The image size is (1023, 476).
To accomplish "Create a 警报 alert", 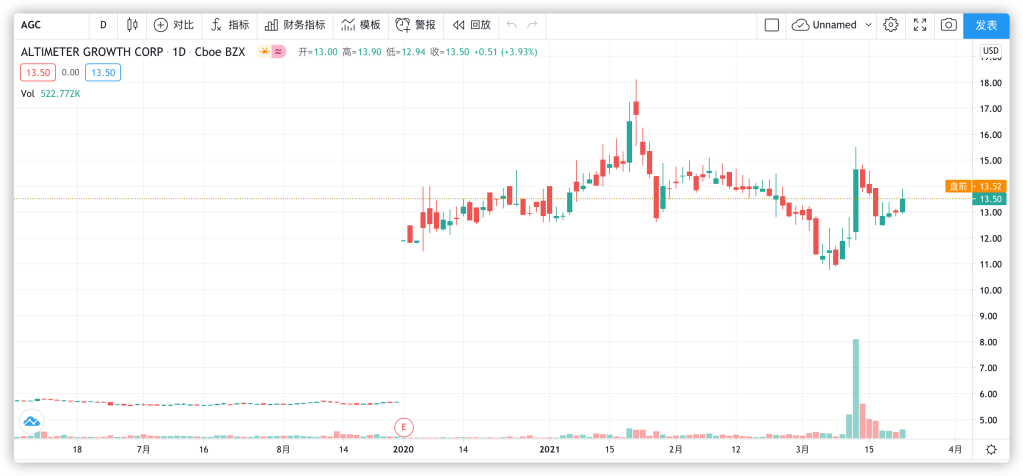I will (415, 24).
